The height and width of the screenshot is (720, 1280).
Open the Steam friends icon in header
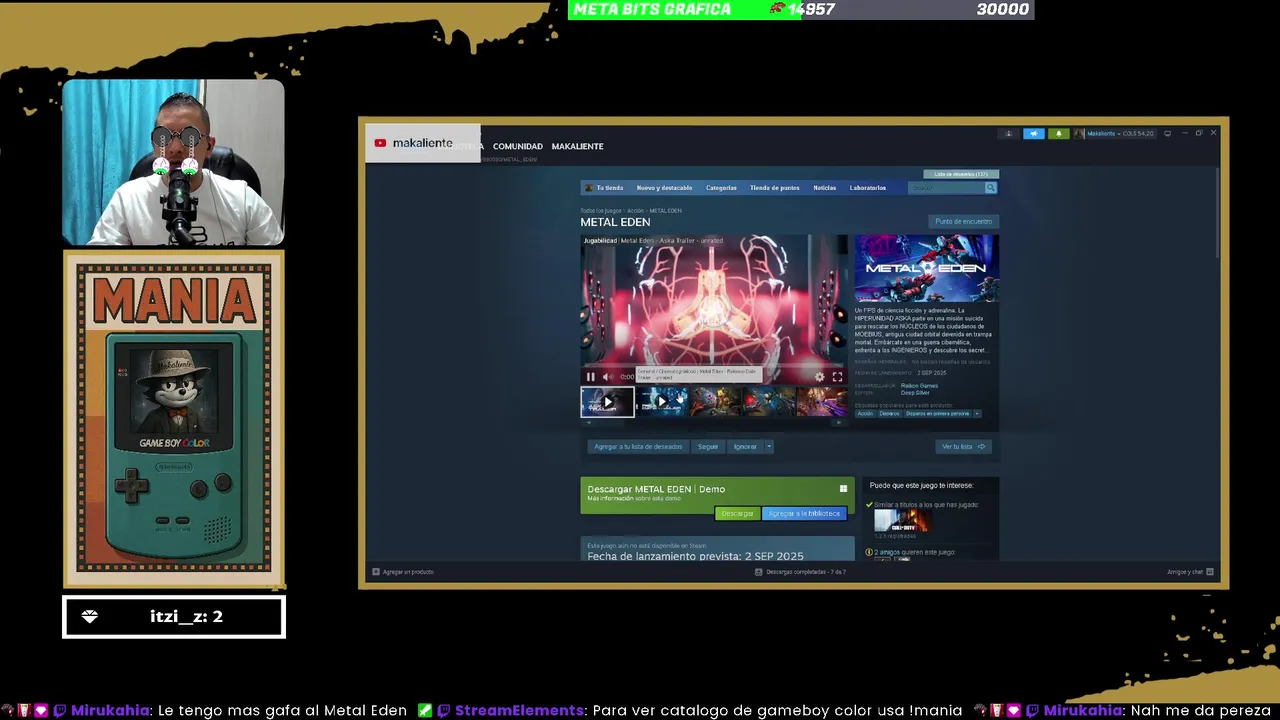(1009, 133)
